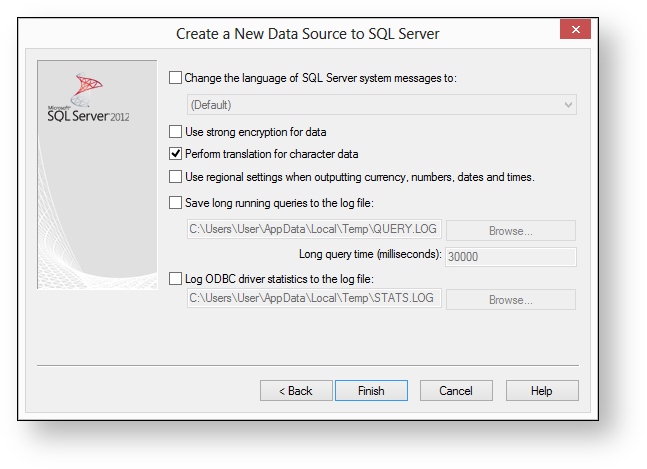Click the dialog title bar text
647x469 pixels.
point(307,34)
